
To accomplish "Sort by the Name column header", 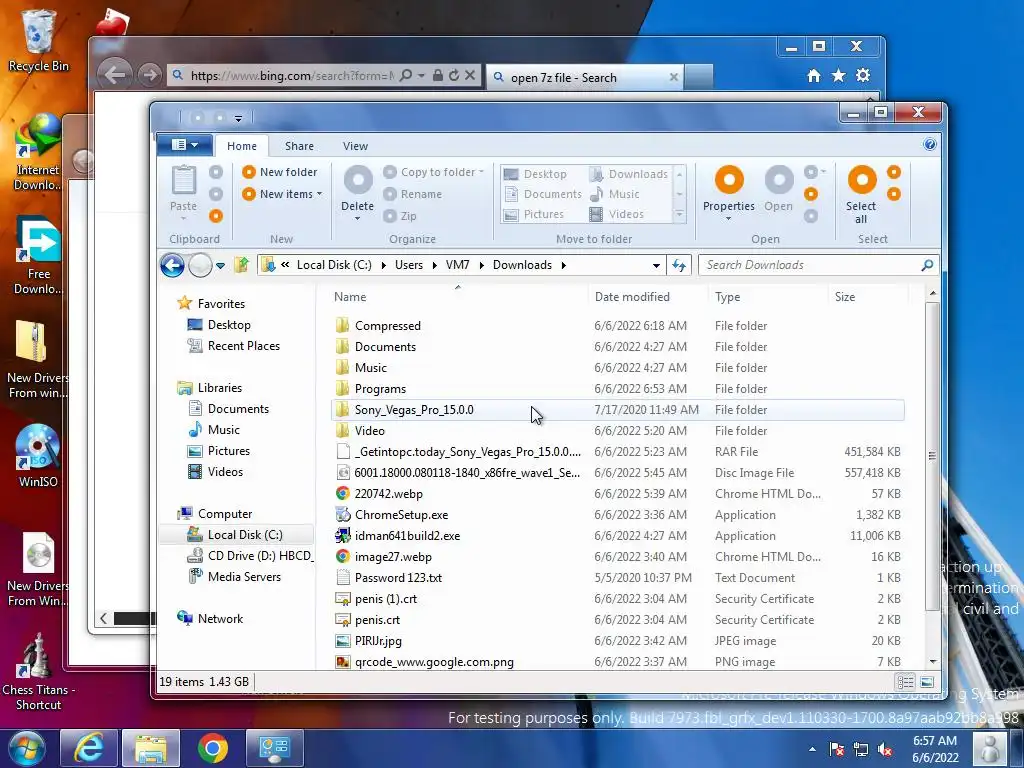I will [350, 296].
